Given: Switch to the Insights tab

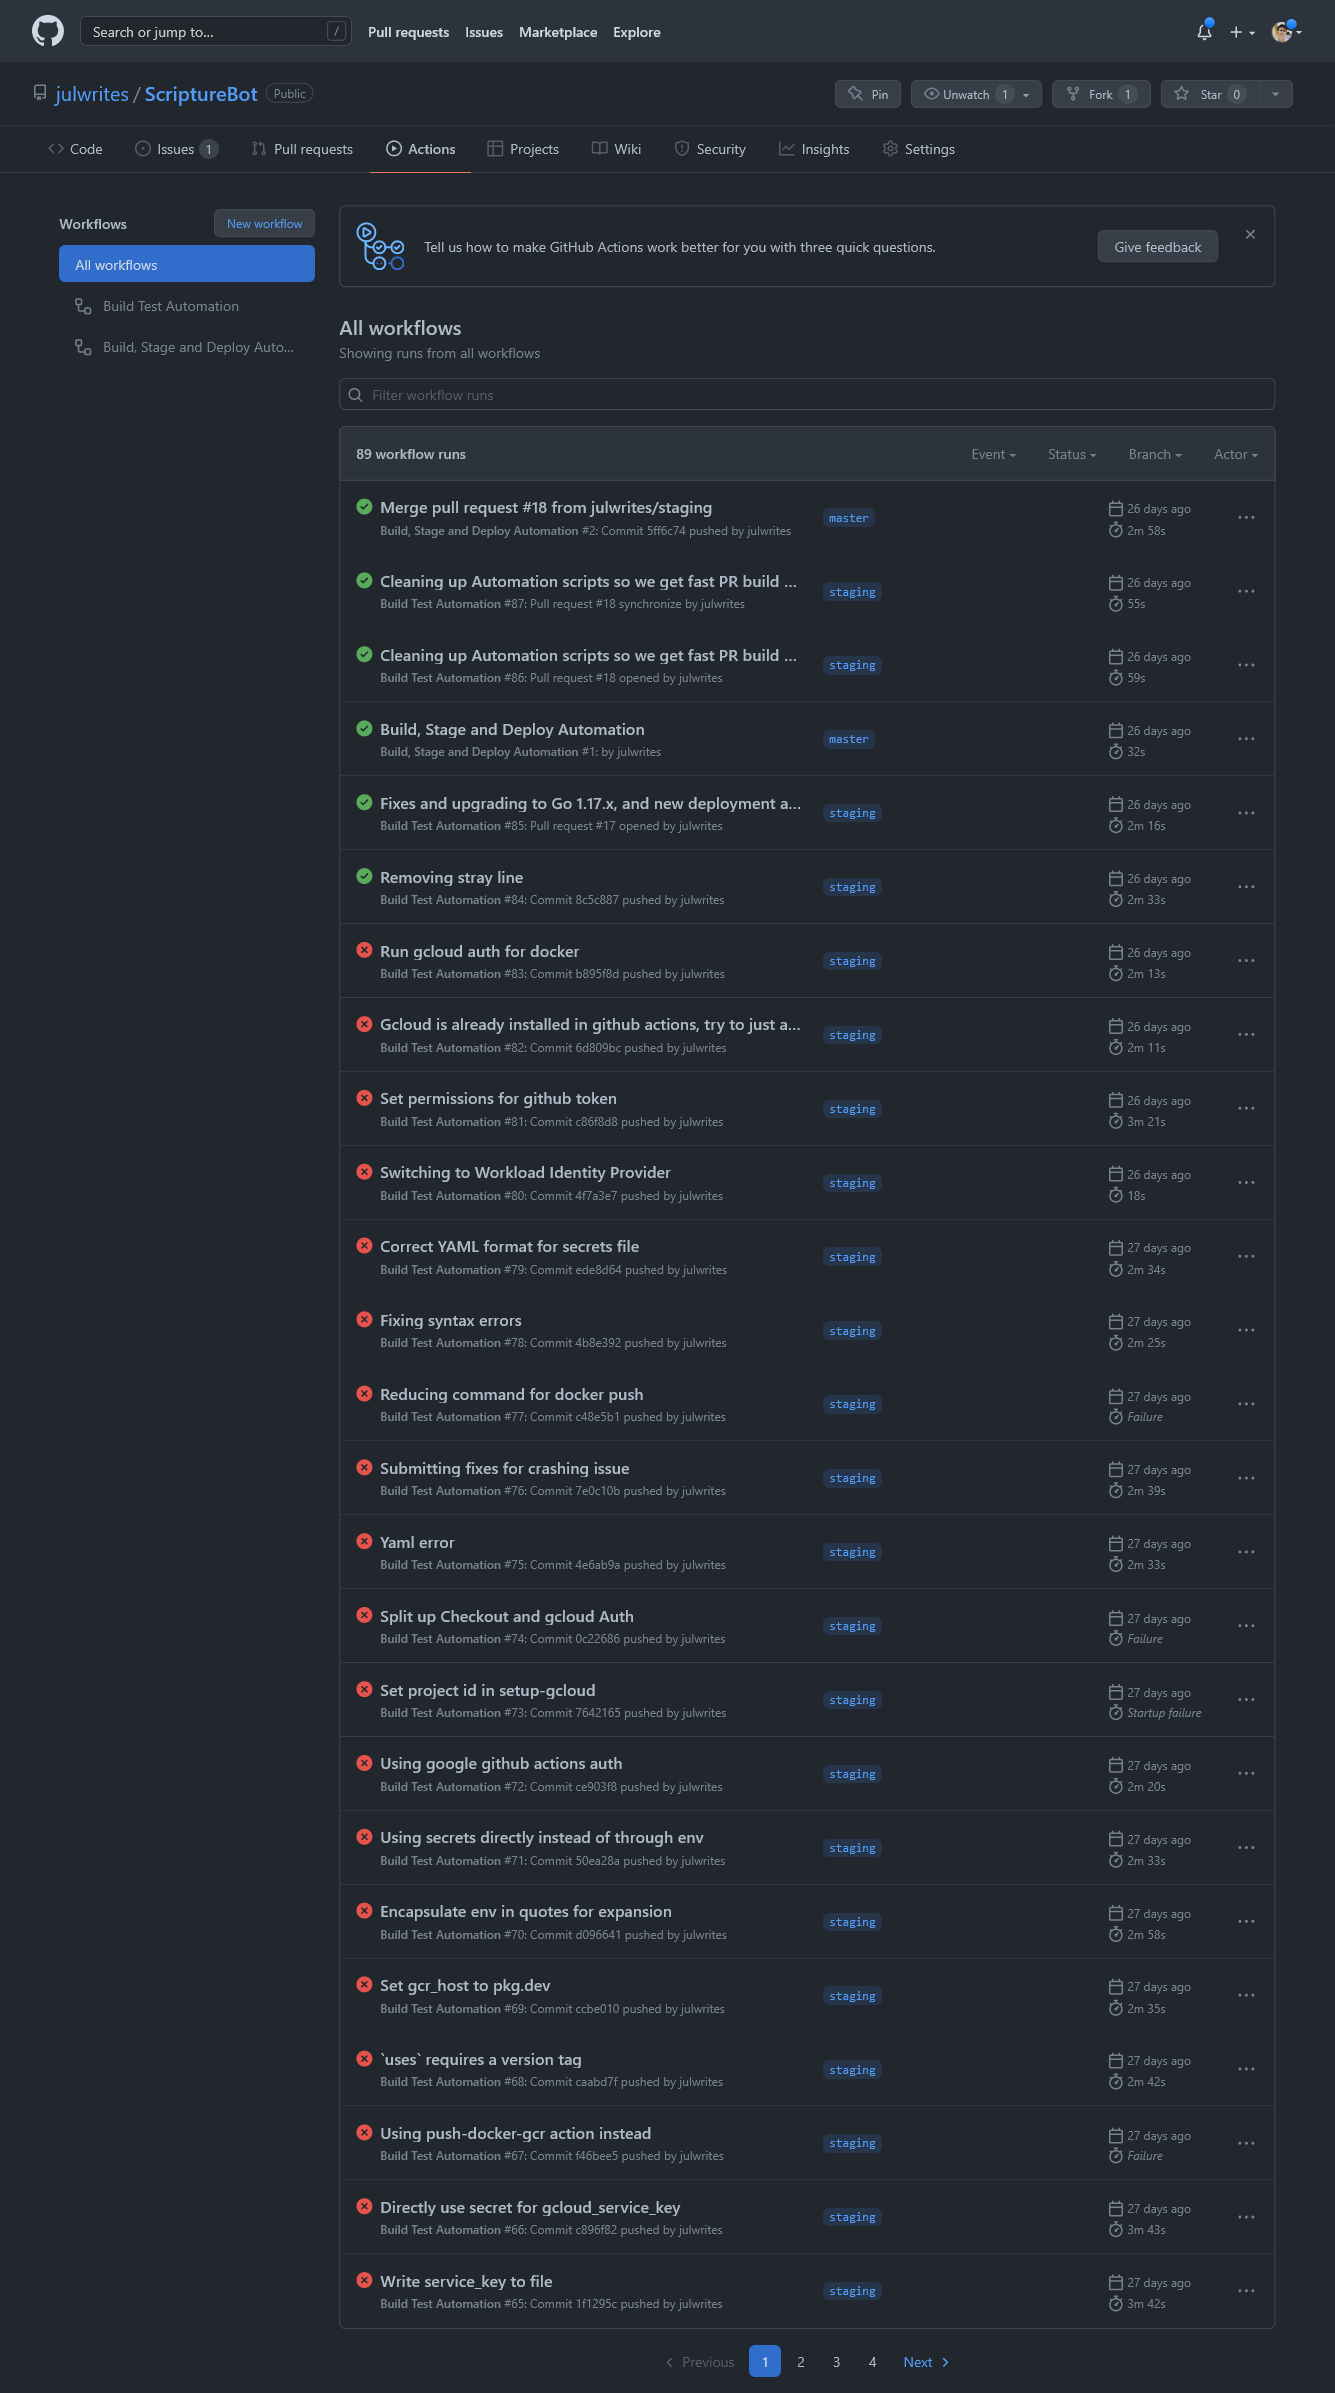Looking at the screenshot, I should pyautogui.click(x=815, y=148).
